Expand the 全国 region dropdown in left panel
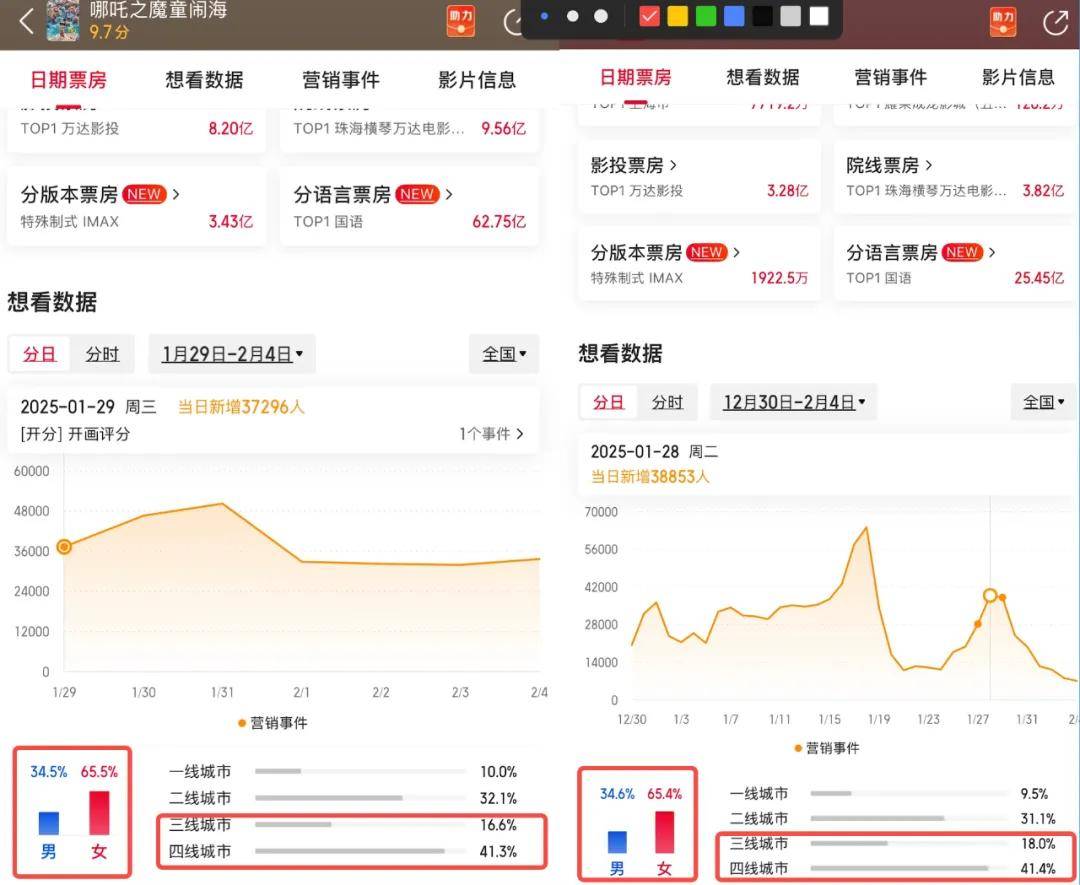The image size is (1080, 885). click(504, 354)
